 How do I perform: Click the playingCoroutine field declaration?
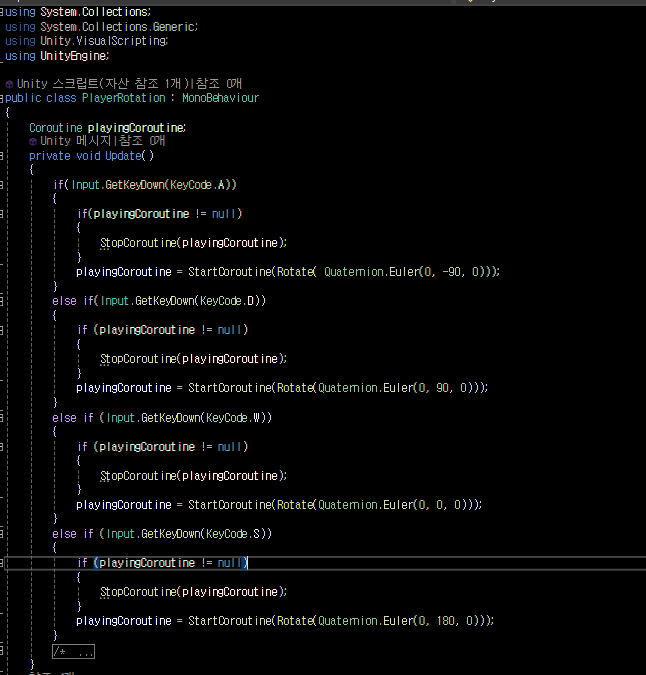[x=136, y=128]
